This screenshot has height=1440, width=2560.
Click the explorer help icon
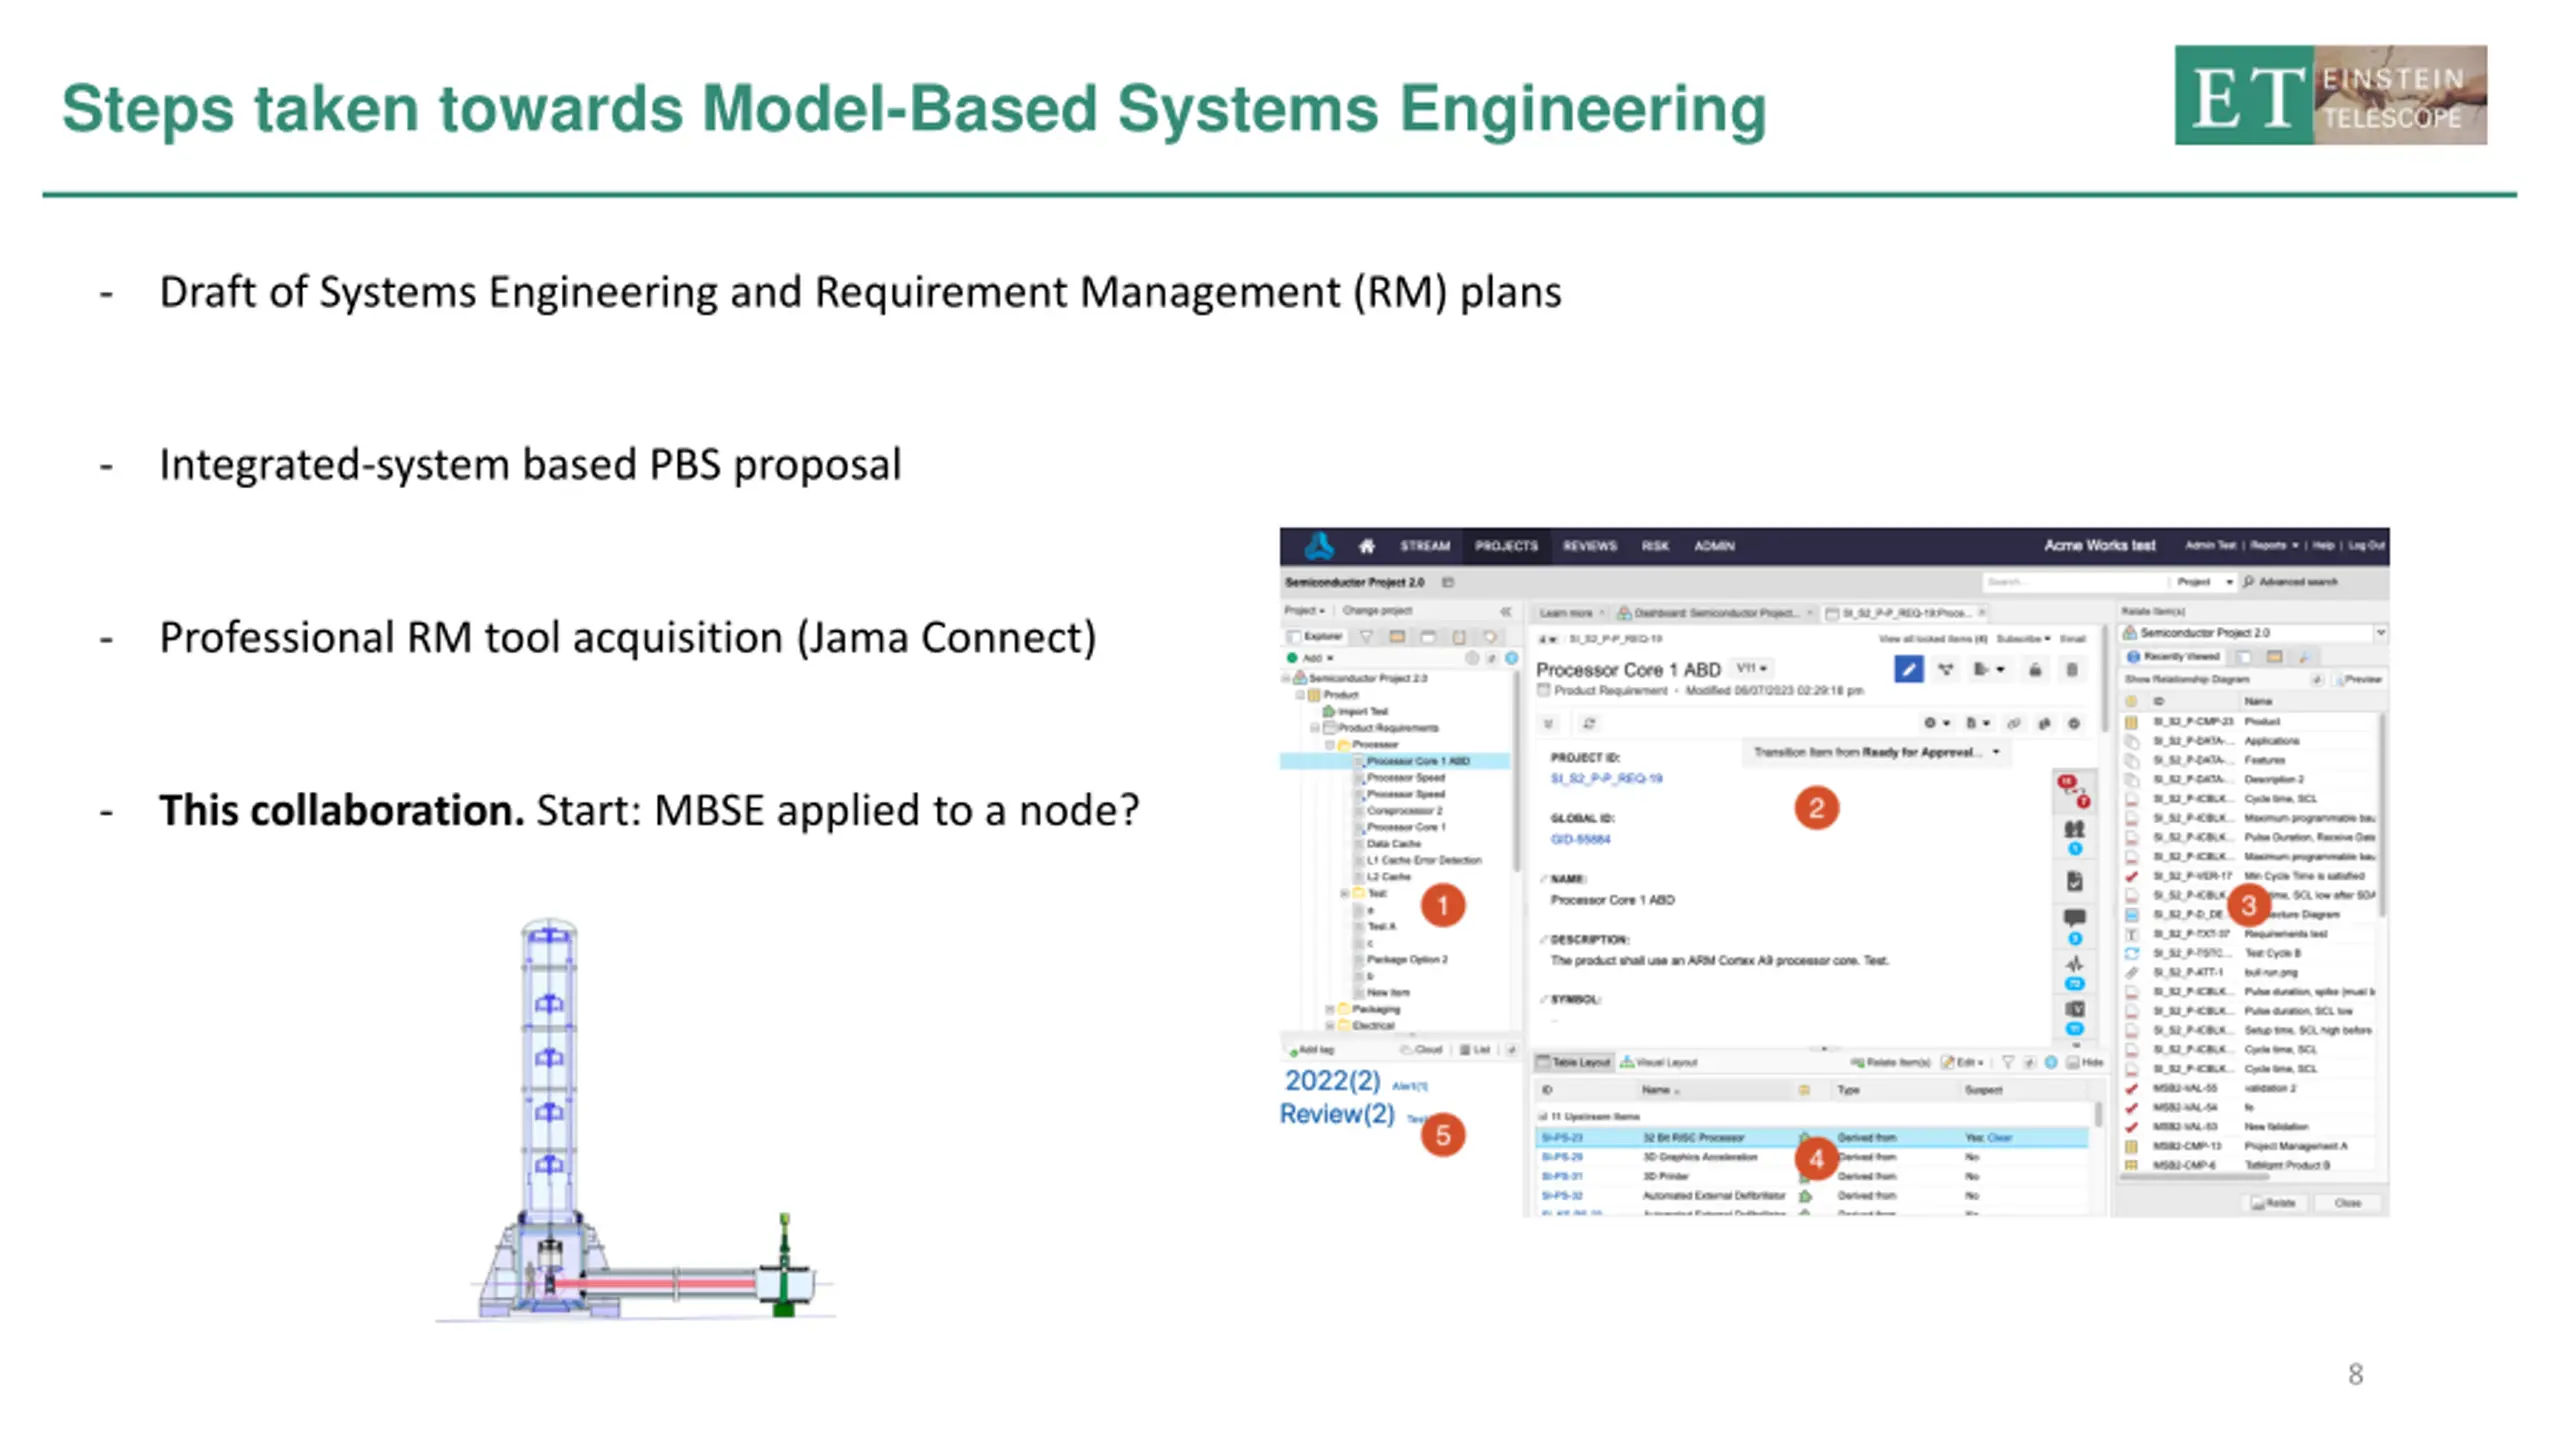1511,659
